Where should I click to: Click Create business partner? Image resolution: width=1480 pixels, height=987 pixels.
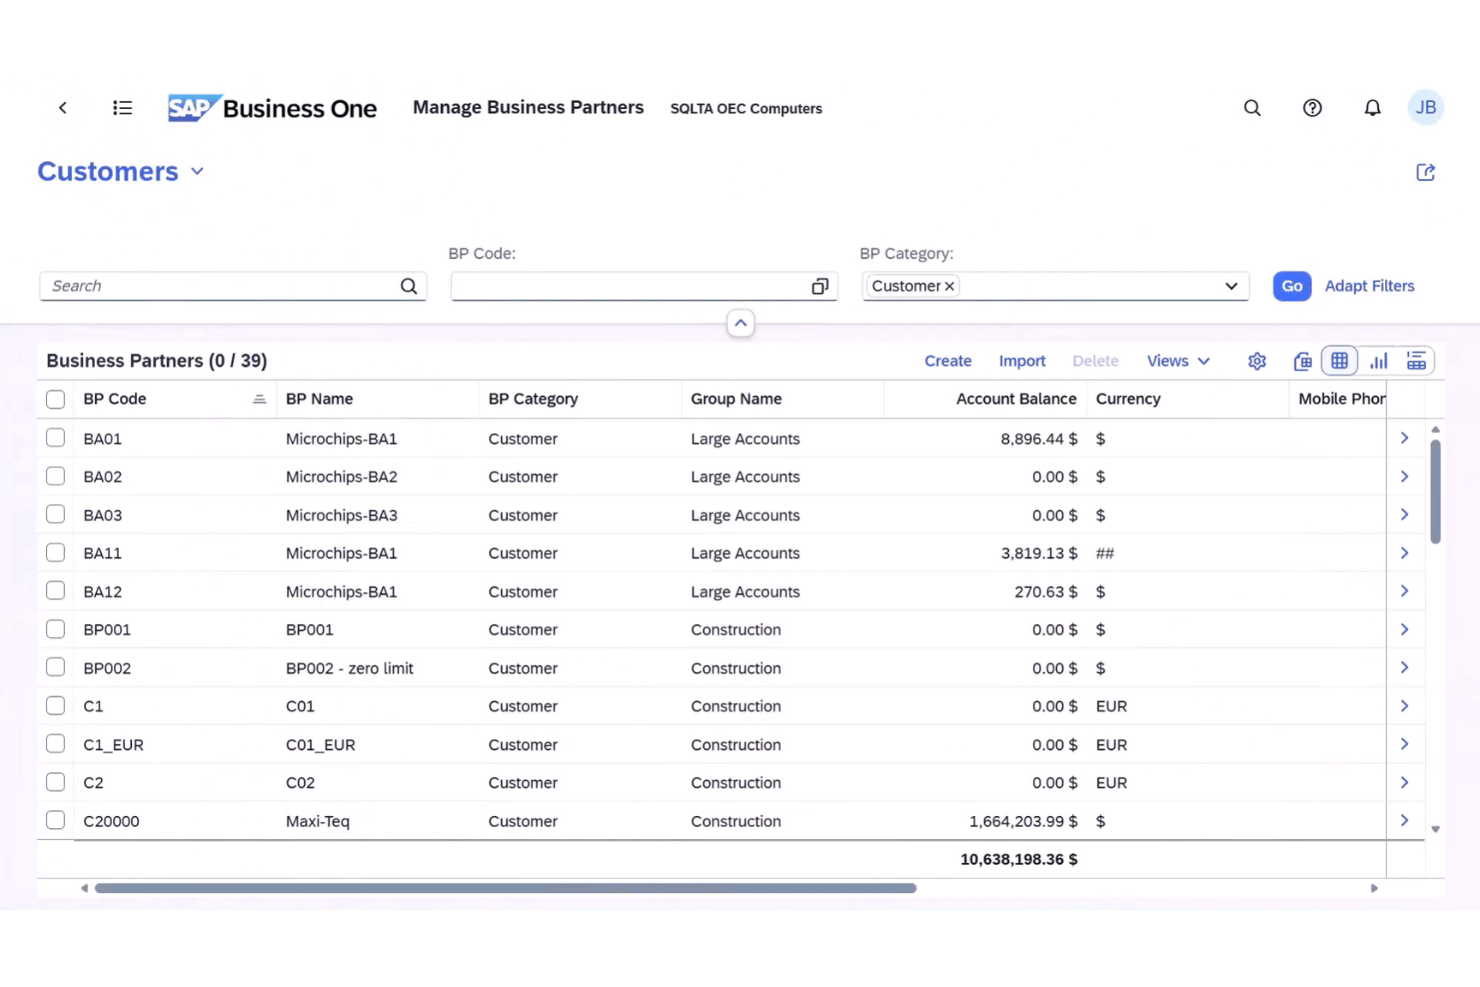[x=947, y=361]
